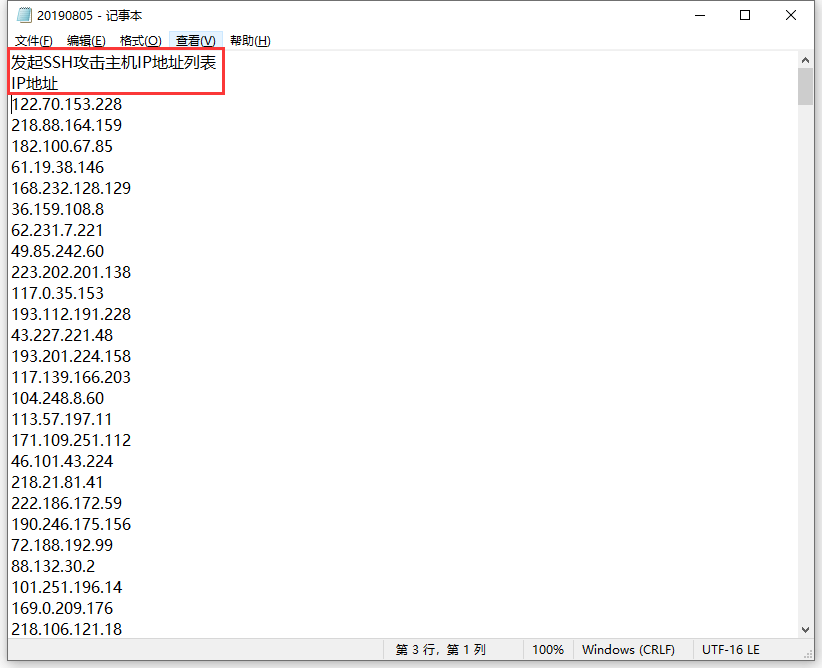Open the 格式(O) menu

pos(140,41)
